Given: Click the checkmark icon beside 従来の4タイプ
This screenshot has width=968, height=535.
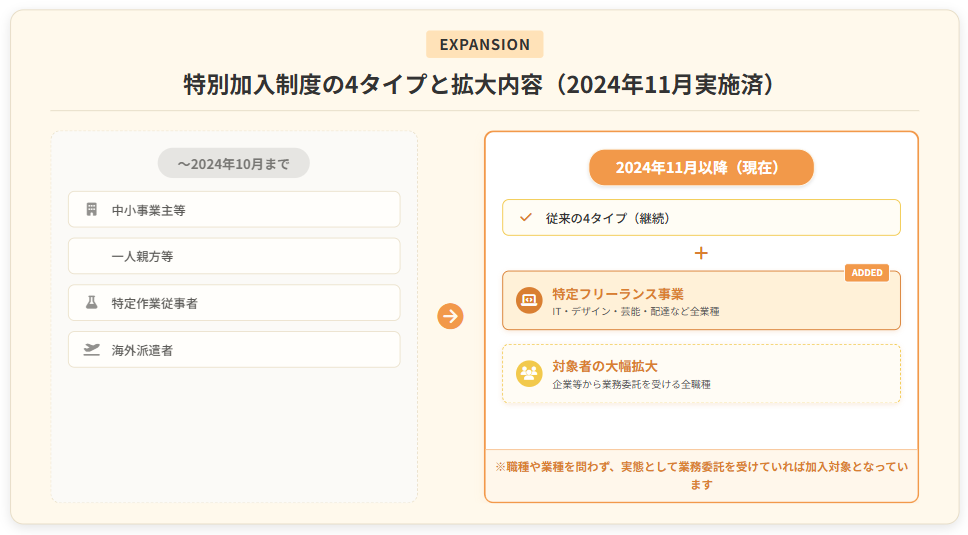Looking at the screenshot, I should click(x=526, y=217).
